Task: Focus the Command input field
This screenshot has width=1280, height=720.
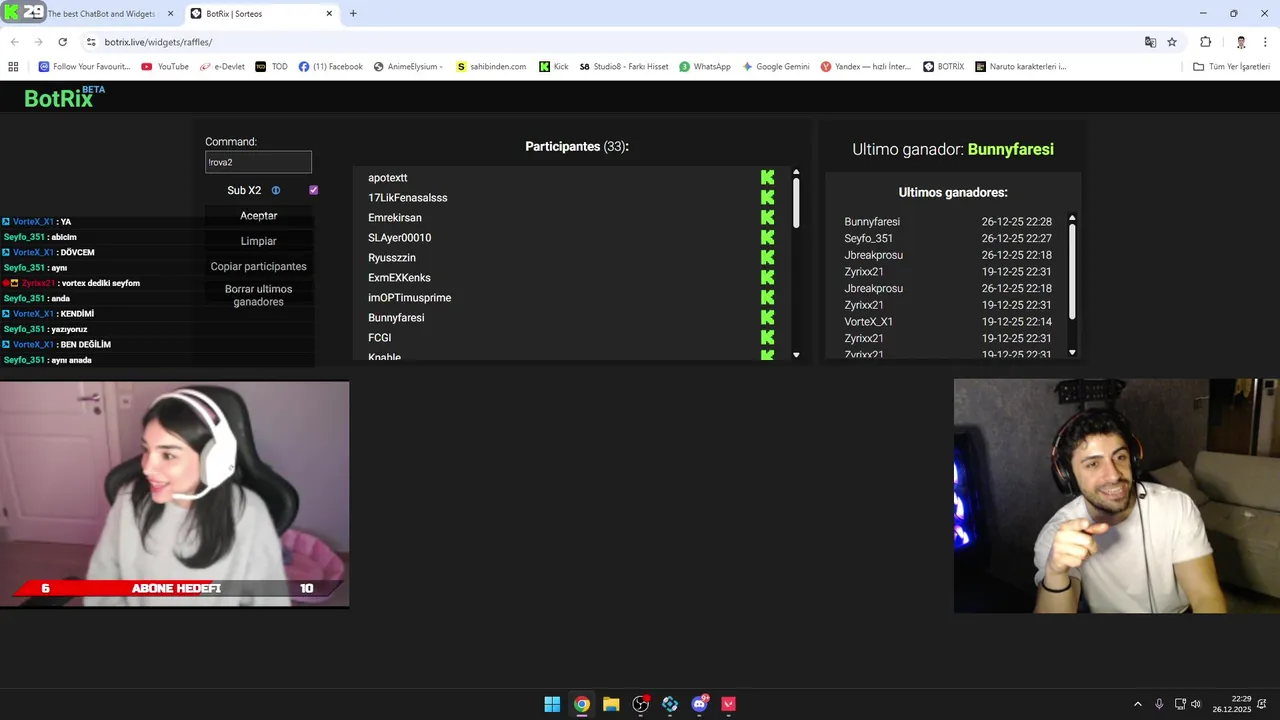Action: point(259,162)
